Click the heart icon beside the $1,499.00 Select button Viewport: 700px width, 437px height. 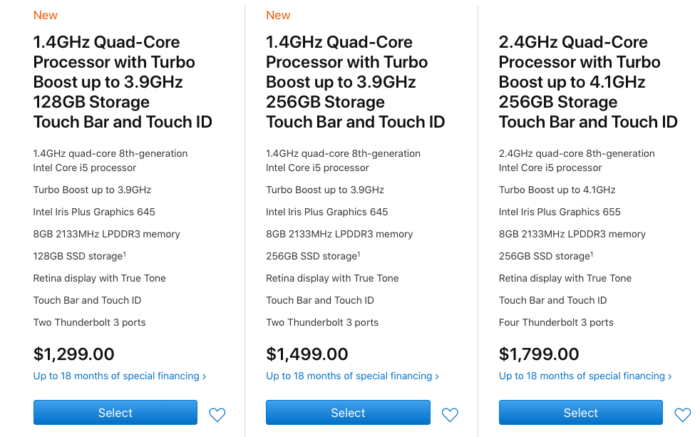pos(450,414)
